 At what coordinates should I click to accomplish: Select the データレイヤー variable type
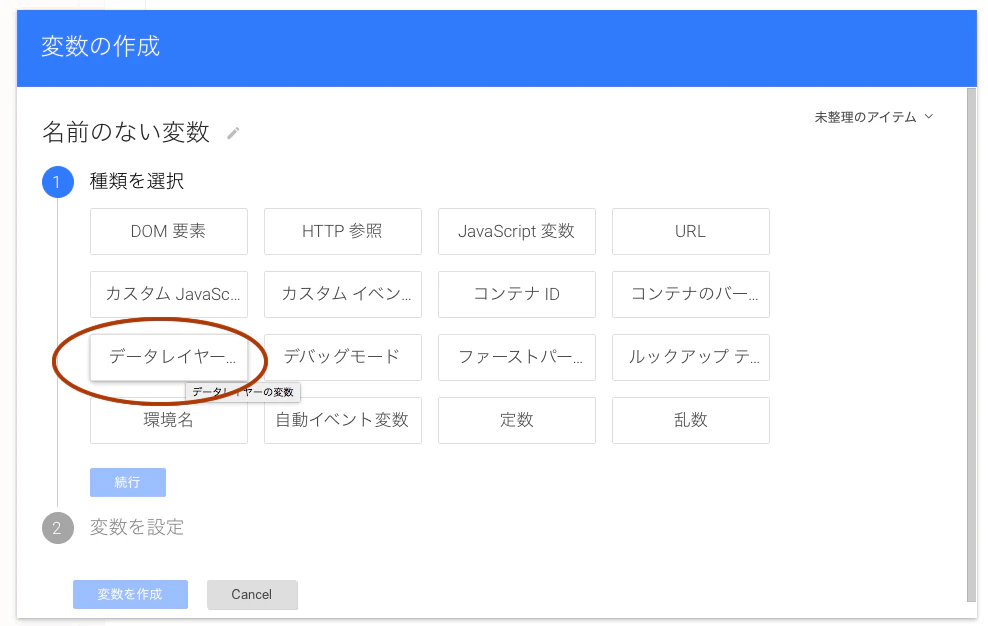(169, 357)
